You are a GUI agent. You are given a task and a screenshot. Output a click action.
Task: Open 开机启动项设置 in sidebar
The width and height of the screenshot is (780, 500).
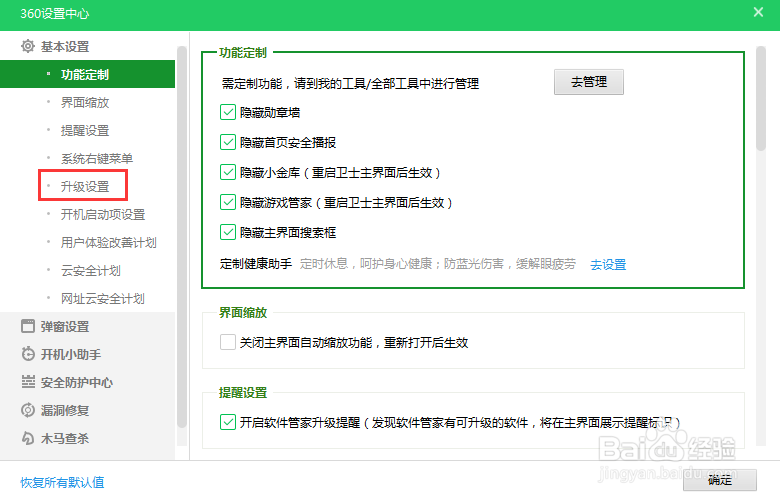[103, 214]
